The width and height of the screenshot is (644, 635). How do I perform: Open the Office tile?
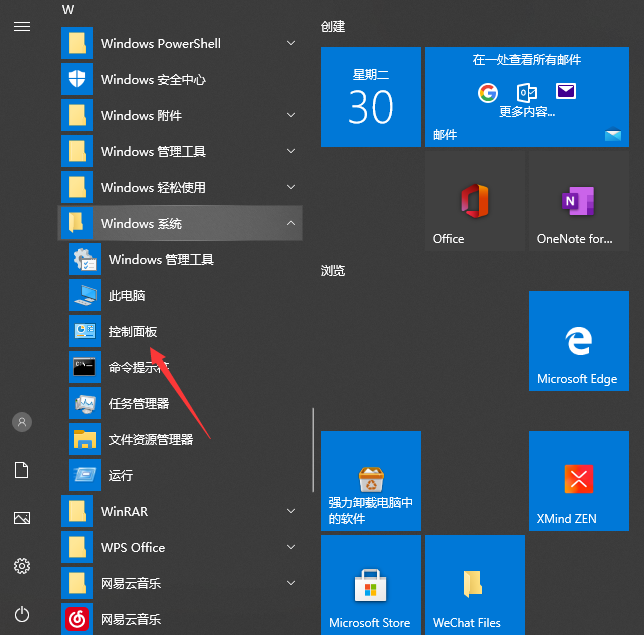coord(474,203)
